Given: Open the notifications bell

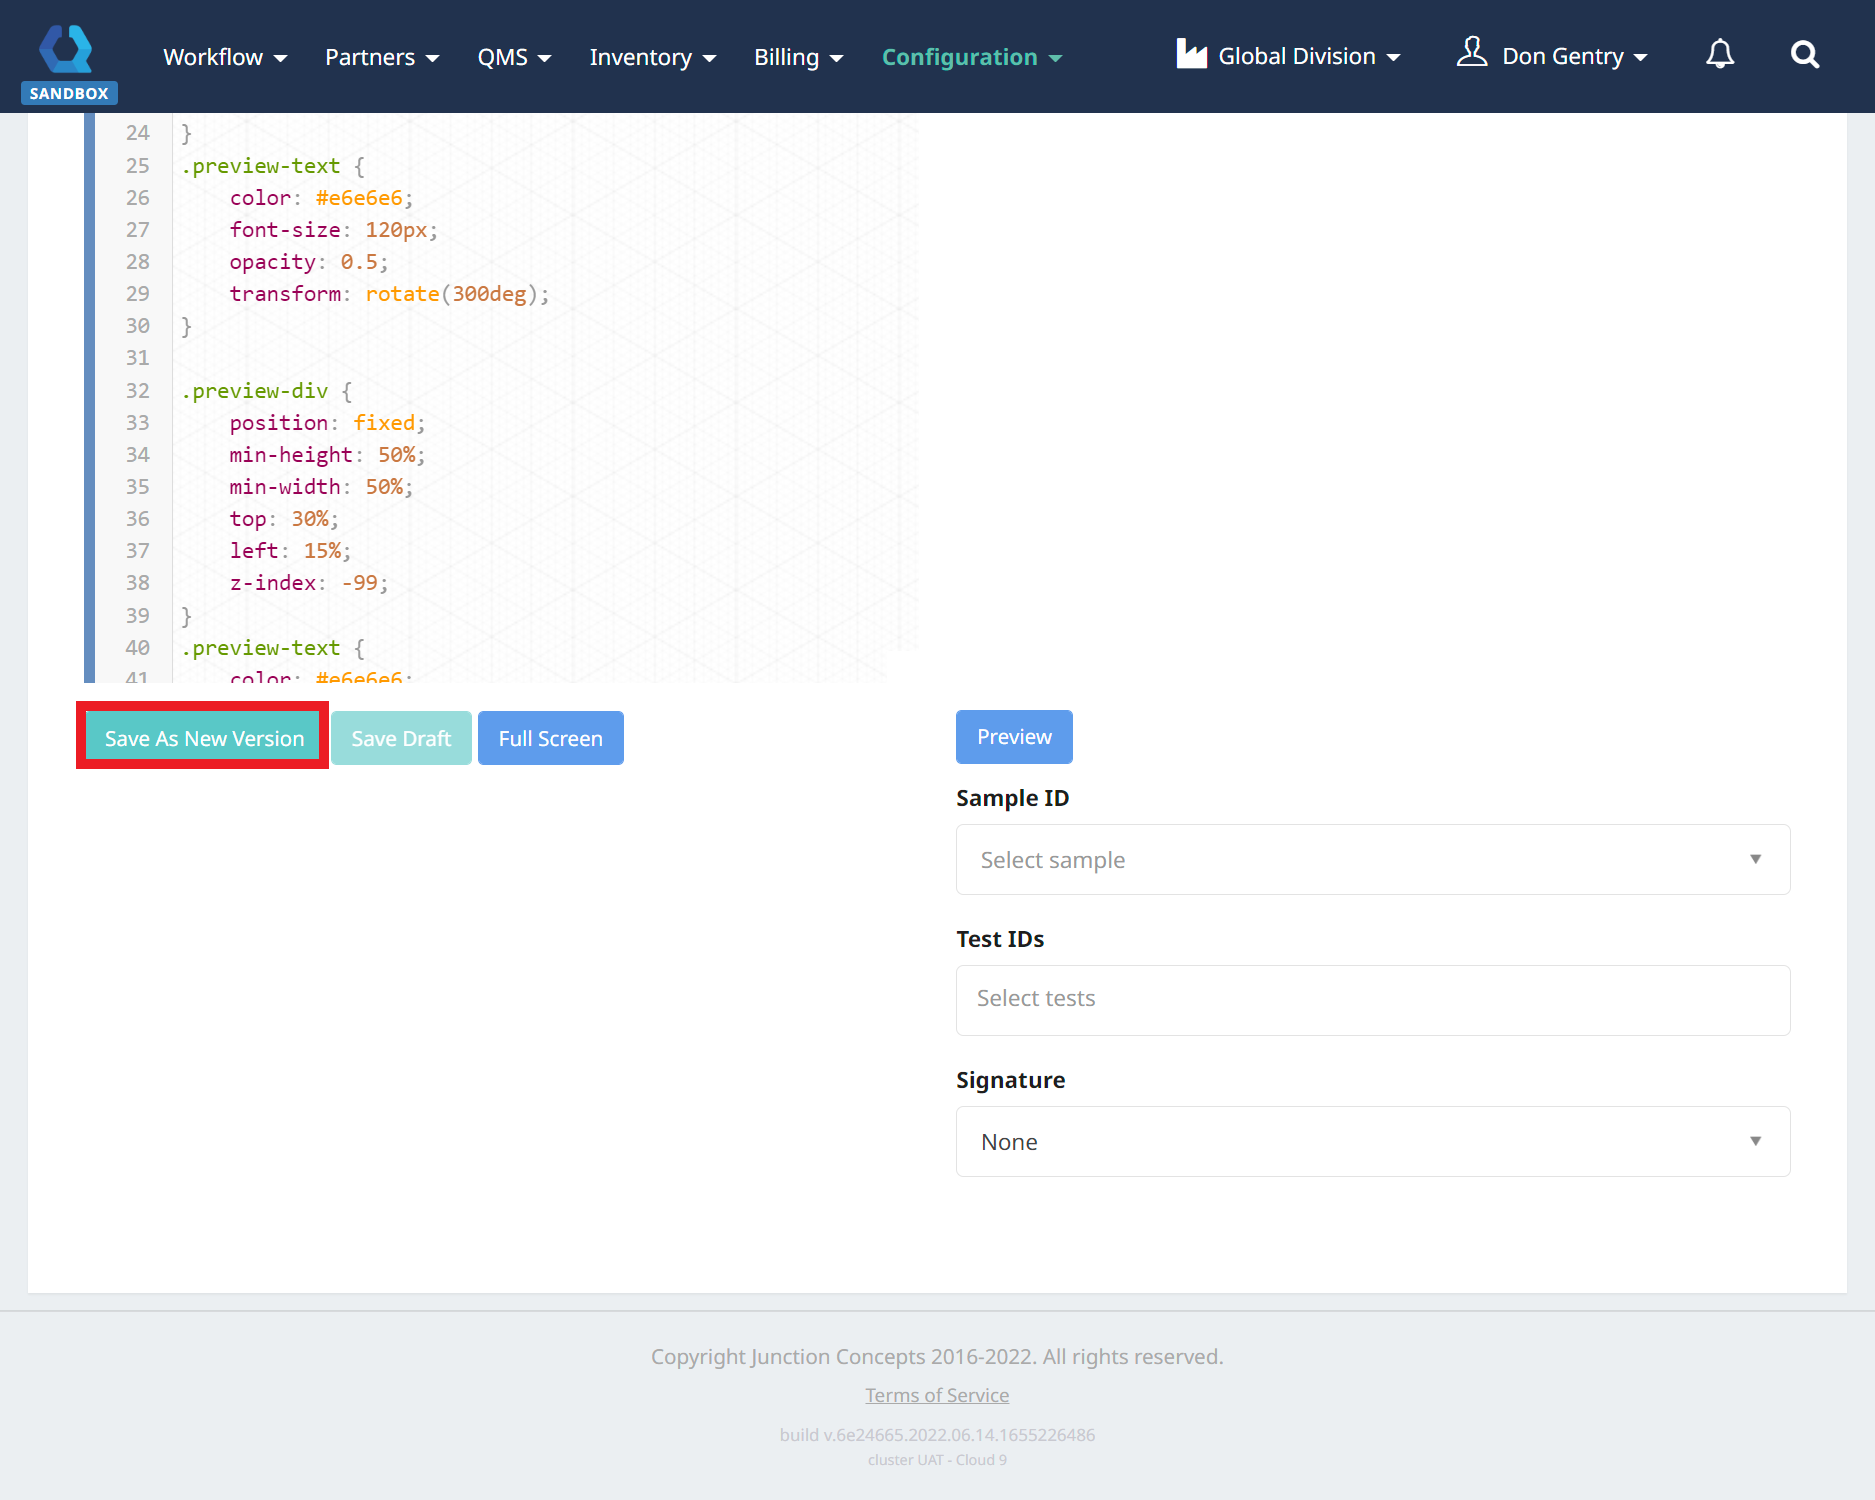Looking at the screenshot, I should pos(1719,55).
